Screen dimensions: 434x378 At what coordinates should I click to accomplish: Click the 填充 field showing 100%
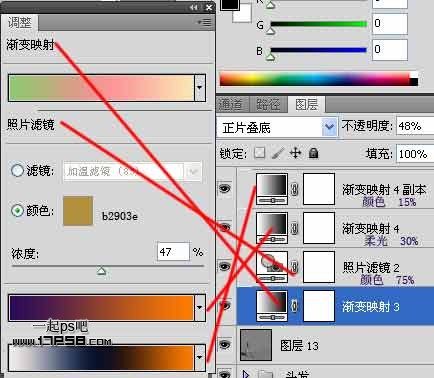(415, 154)
